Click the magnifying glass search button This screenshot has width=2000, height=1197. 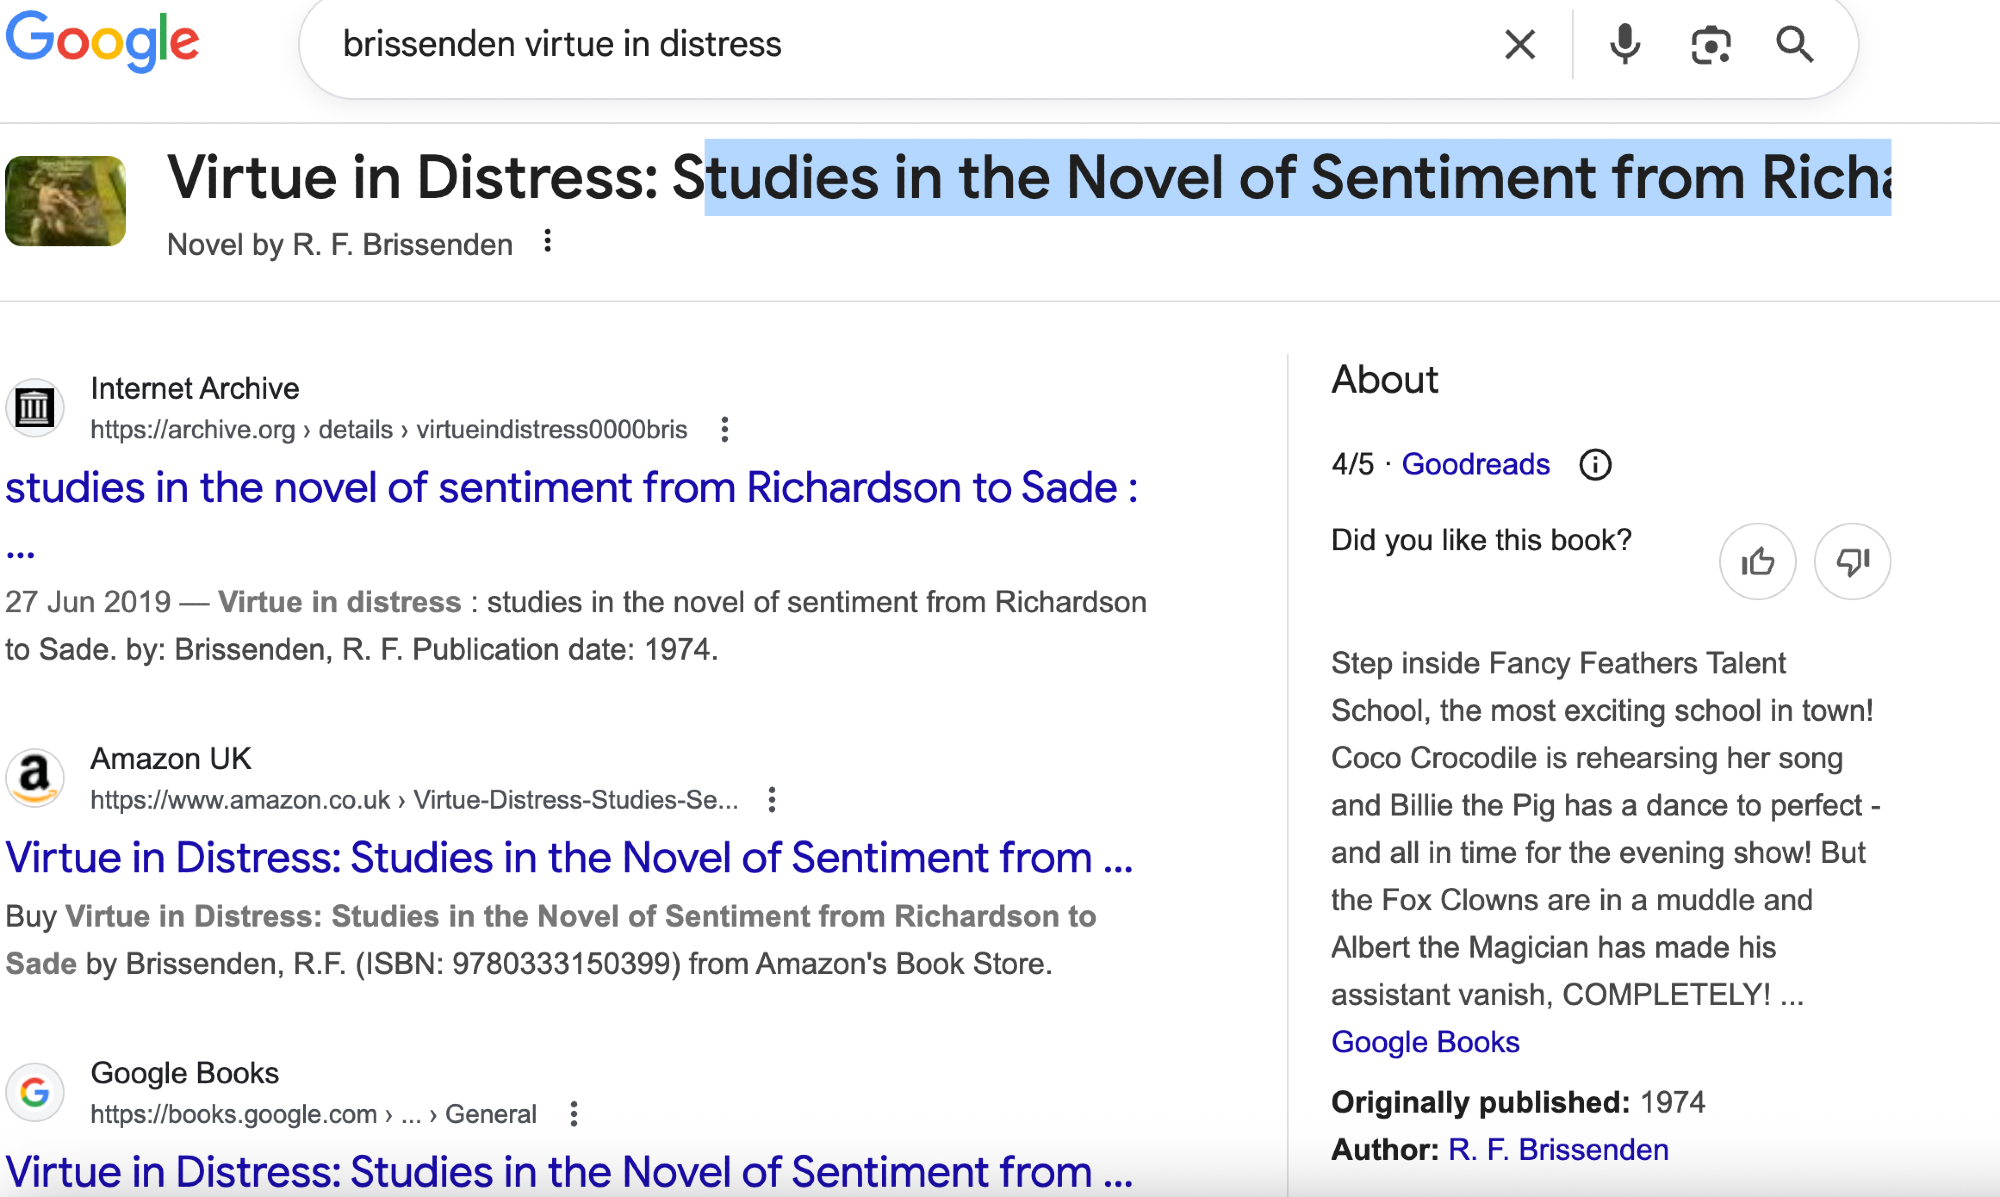coord(1794,45)
